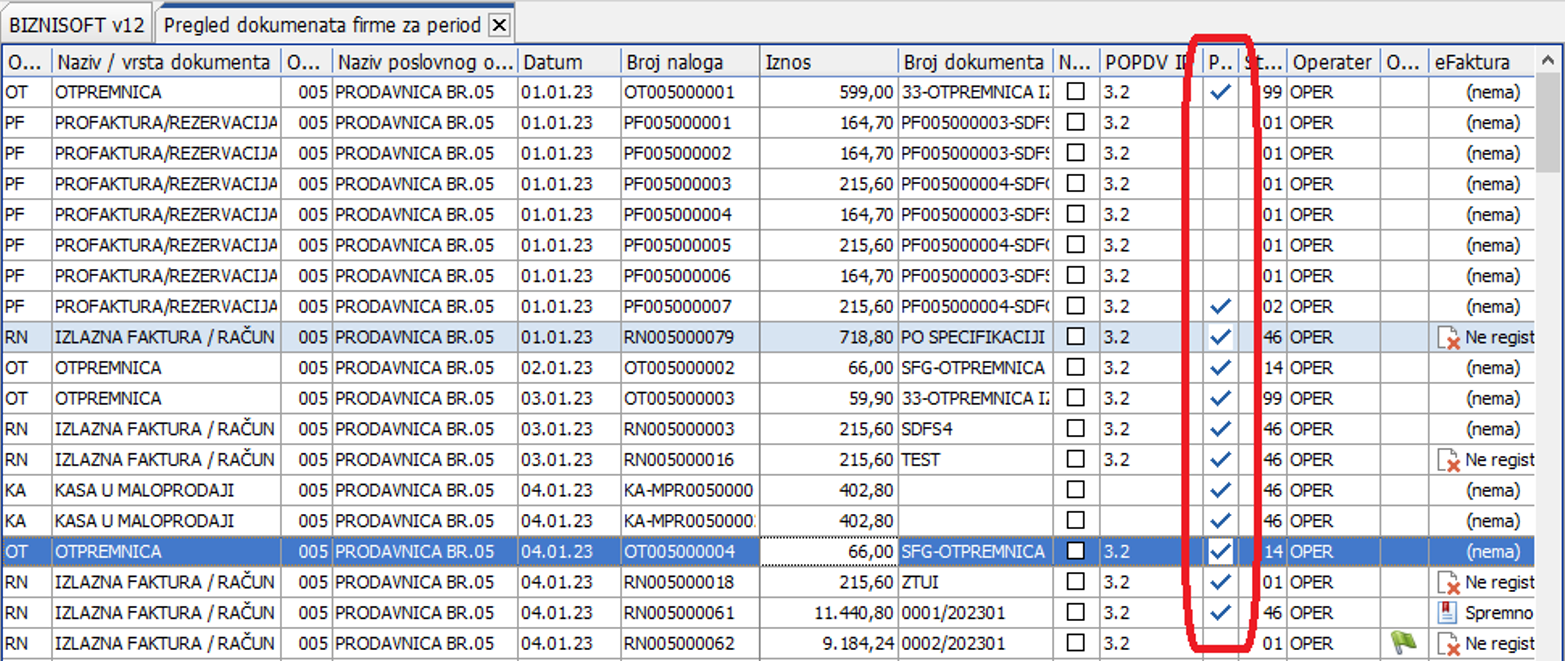Tick the N checkbox for row OT005000001

(1076, 92)
